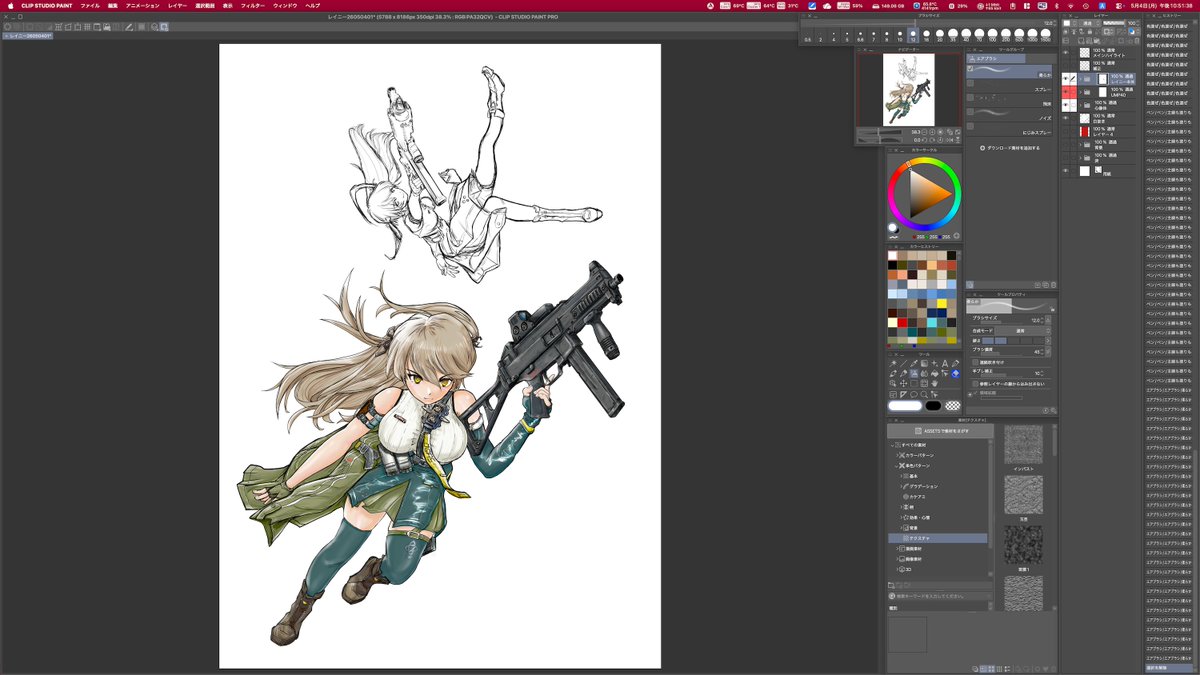Open フィルター menu
The width and height of the screenshot is (1200, 675).
pos(253,5)
